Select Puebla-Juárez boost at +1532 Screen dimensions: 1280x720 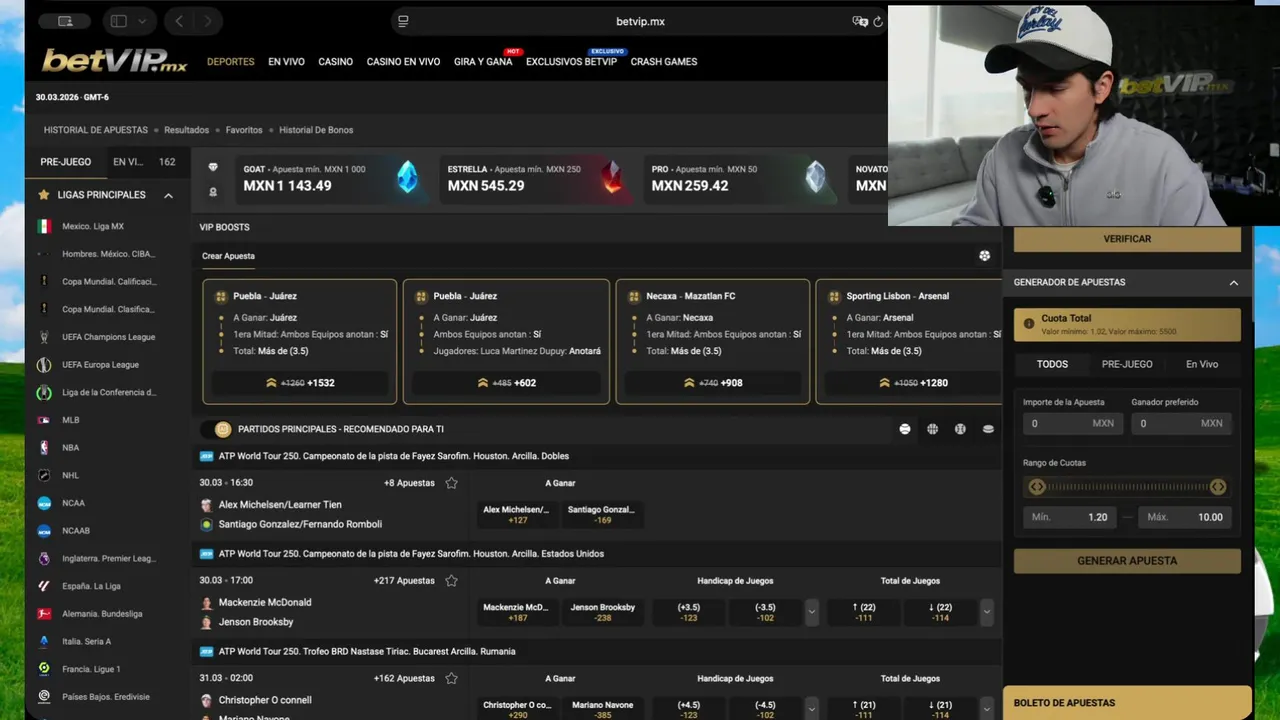point(300,383)
